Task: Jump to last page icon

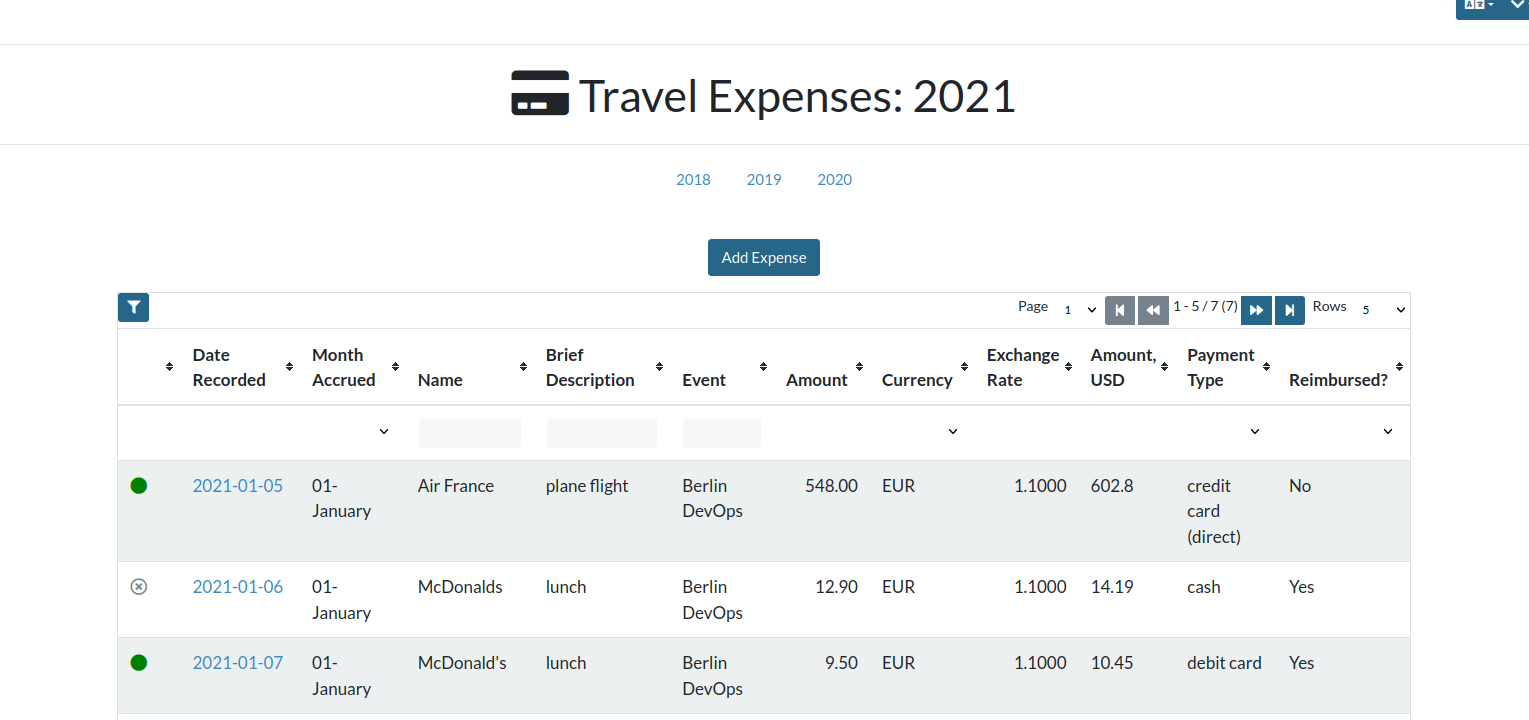Action: (x=1290, y=310)
